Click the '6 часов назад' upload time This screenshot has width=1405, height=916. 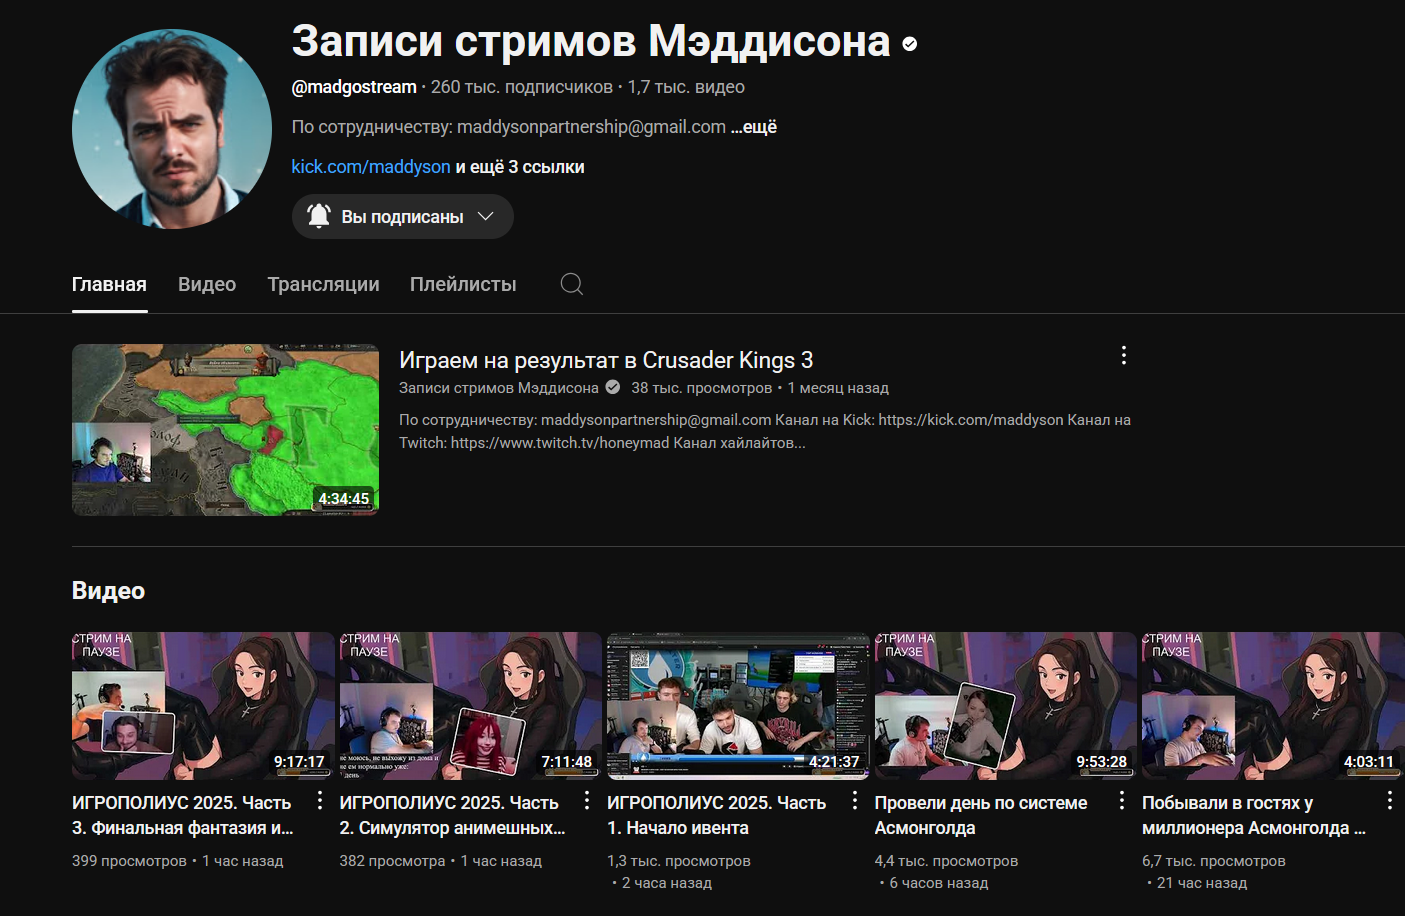coord(939,883)
